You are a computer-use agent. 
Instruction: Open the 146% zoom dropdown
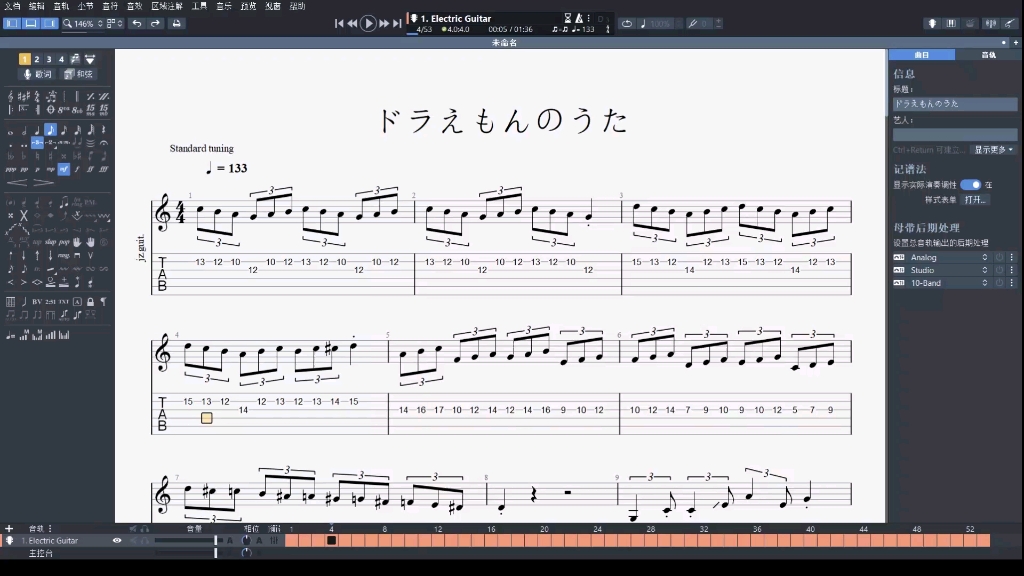coord(82,24)
